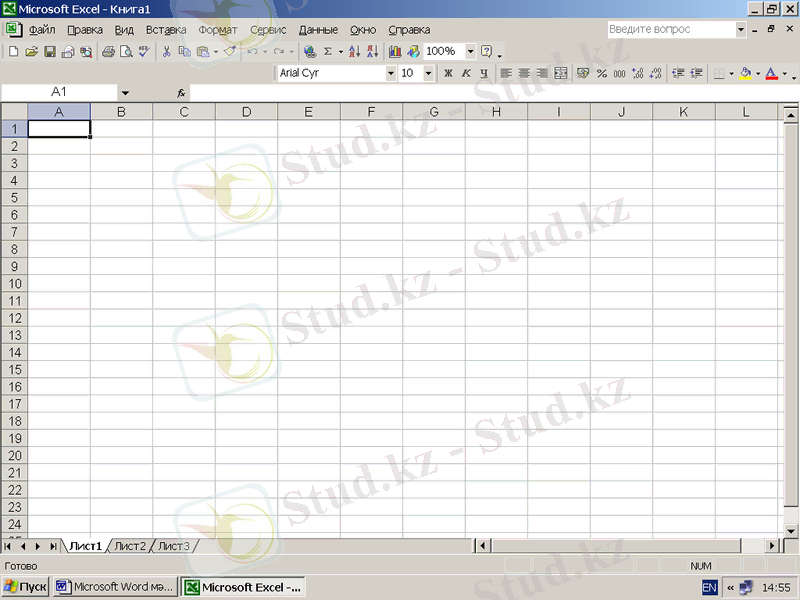Select column D header
This screenshot has height=600, width=800.
[246, 112]
